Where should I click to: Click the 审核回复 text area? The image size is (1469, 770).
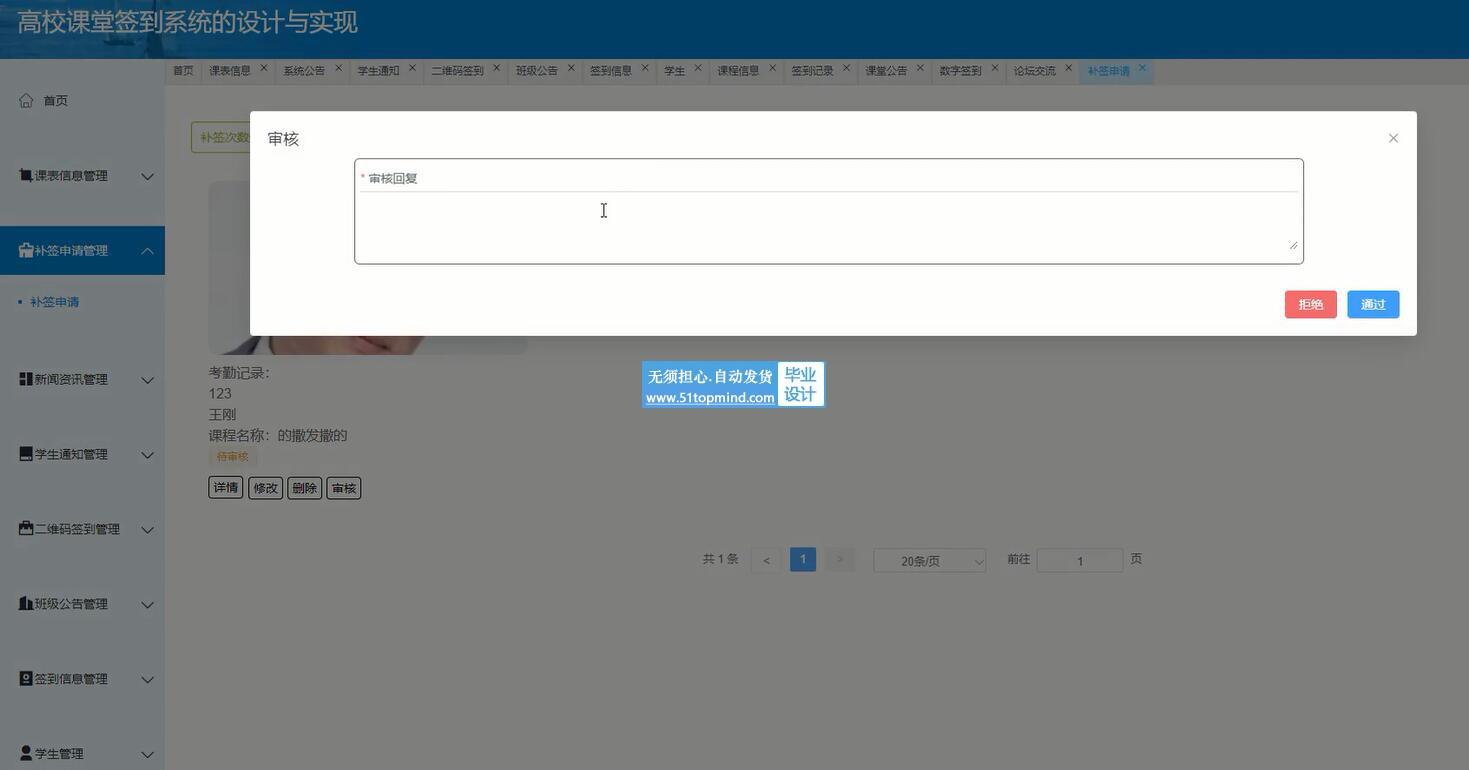tap(828, 222)
